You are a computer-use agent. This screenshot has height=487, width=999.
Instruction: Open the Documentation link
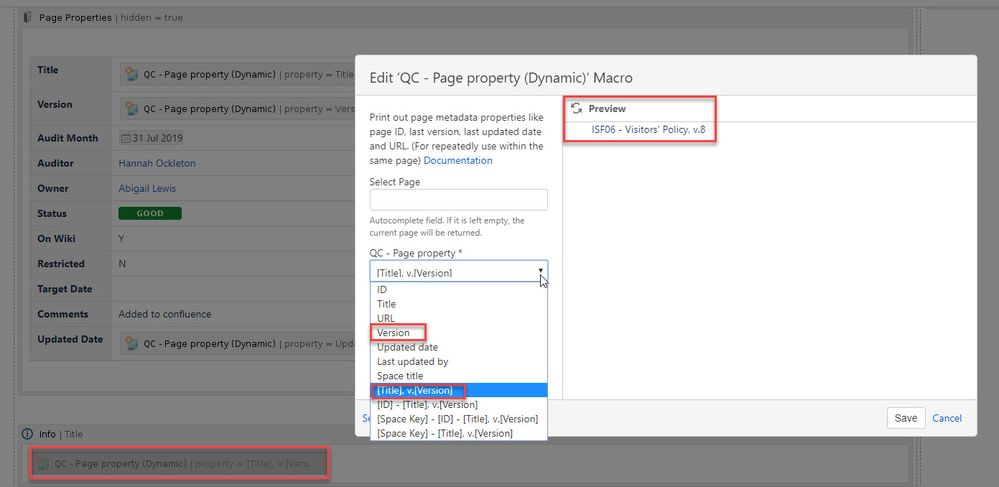457,161
